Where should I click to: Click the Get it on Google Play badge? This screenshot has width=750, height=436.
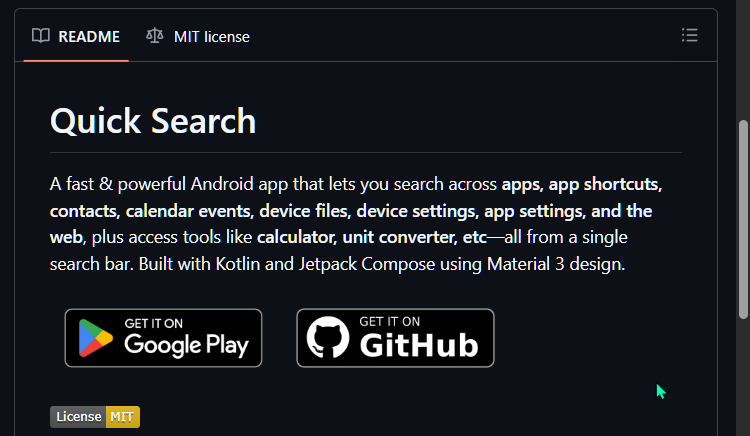[x=163, y=338]
